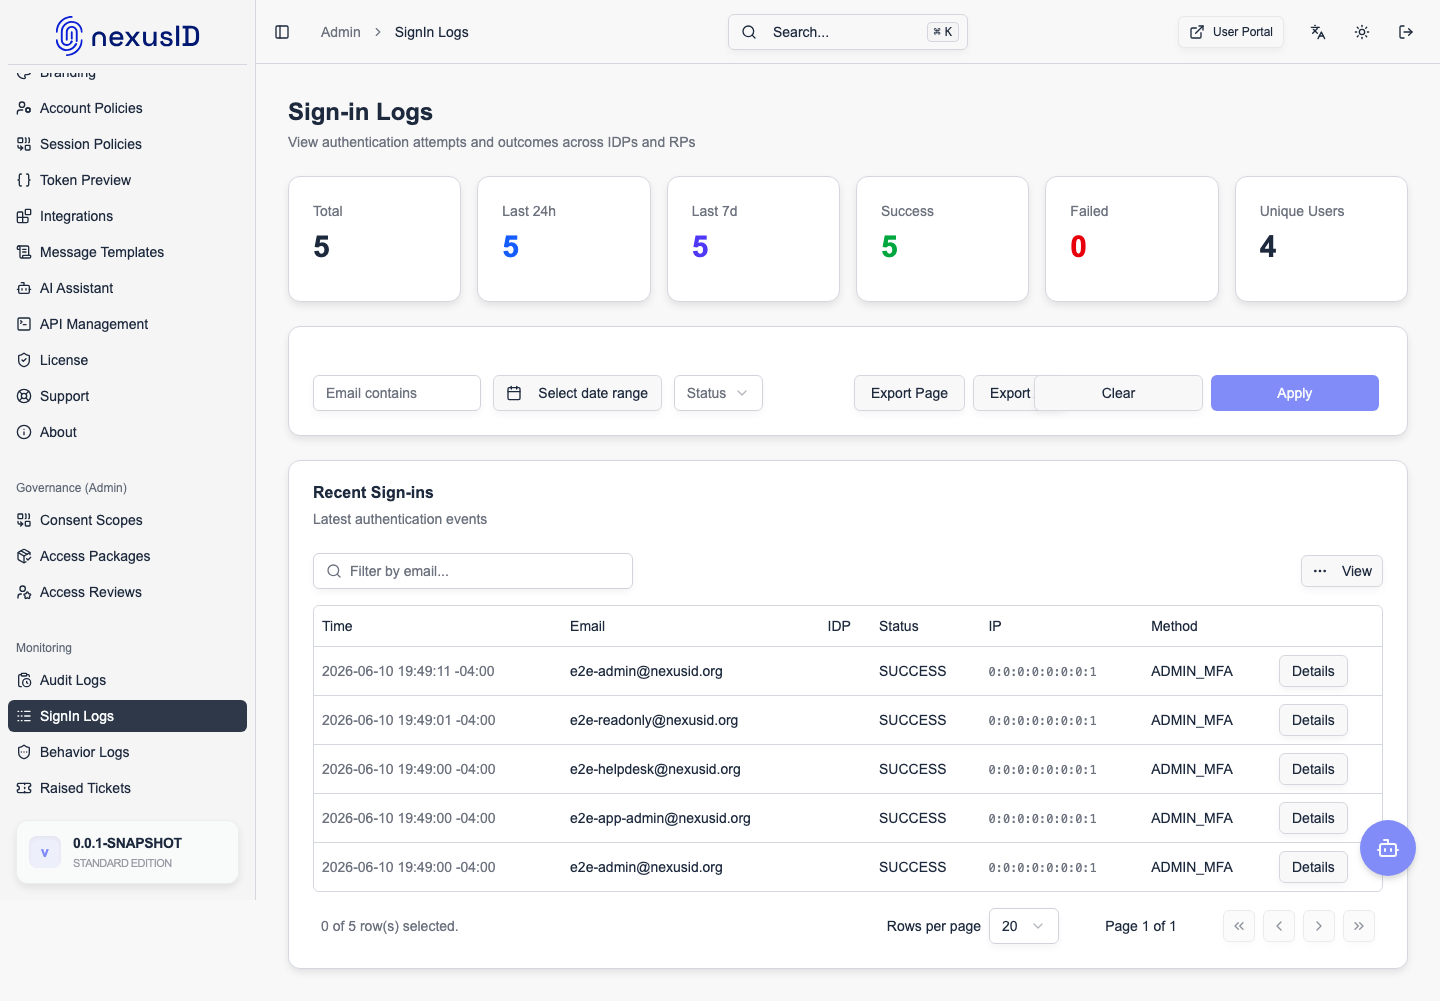Click timestamp 2026-06-10 19:49:11 -04:00
The image size is (1440, 1001).
408,671
